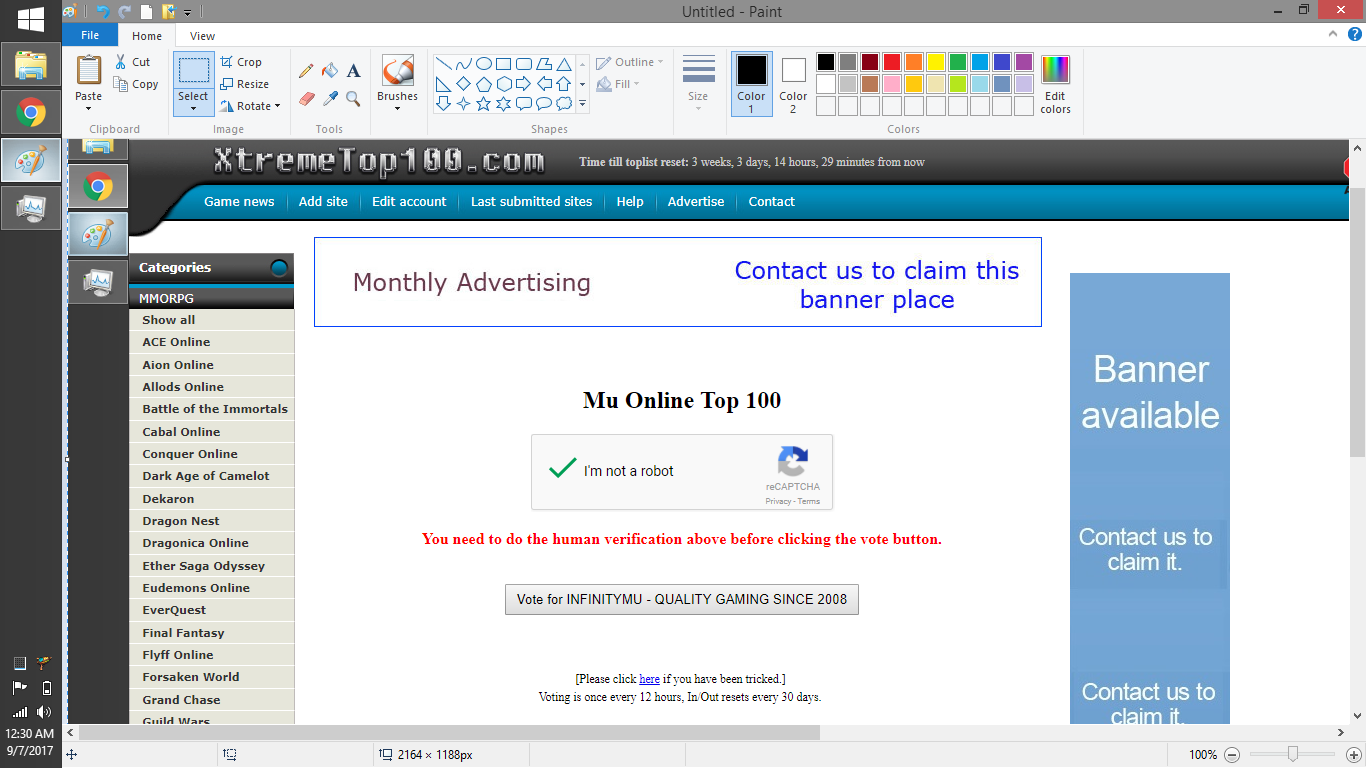
Task: Open the Windows Start button
Action: coord(30,19)
